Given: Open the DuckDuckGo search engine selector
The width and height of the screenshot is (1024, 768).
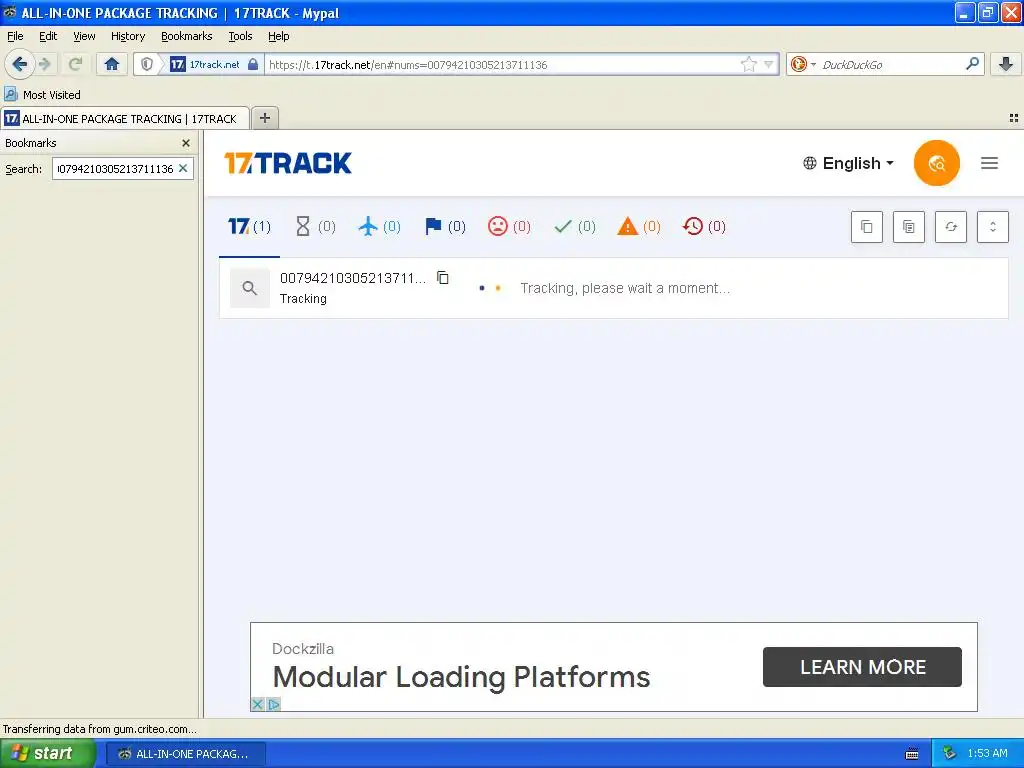Looking at the screenshot, I should pyautogui.click(x=803, y=64).
